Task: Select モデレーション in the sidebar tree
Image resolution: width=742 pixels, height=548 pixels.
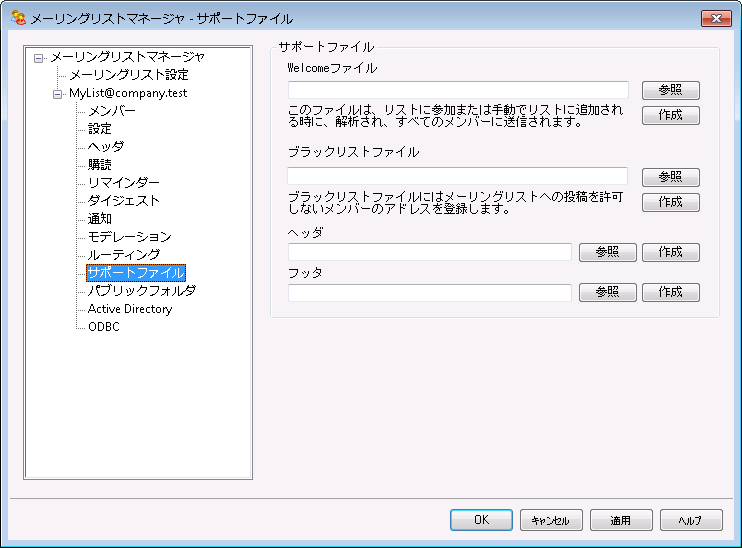Action: point(129,237)
